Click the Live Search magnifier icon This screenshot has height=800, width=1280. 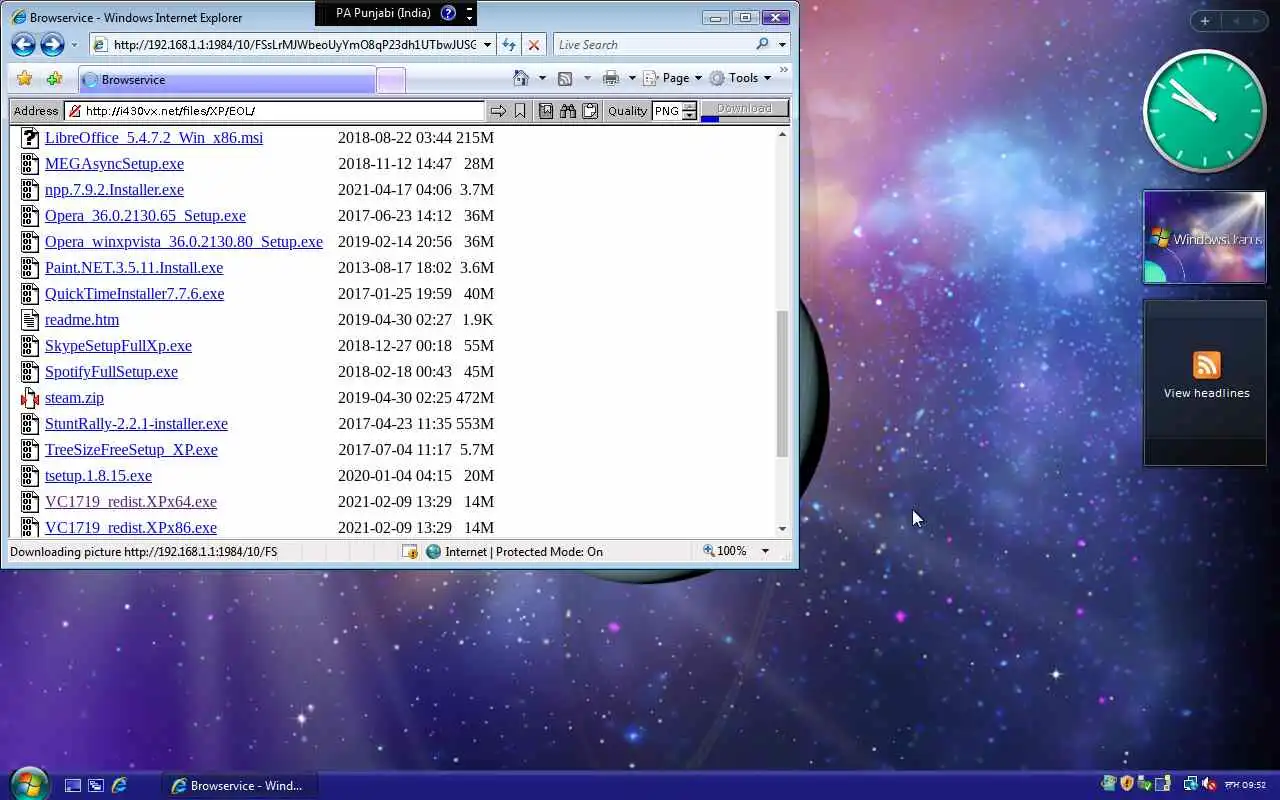point(763,44)
